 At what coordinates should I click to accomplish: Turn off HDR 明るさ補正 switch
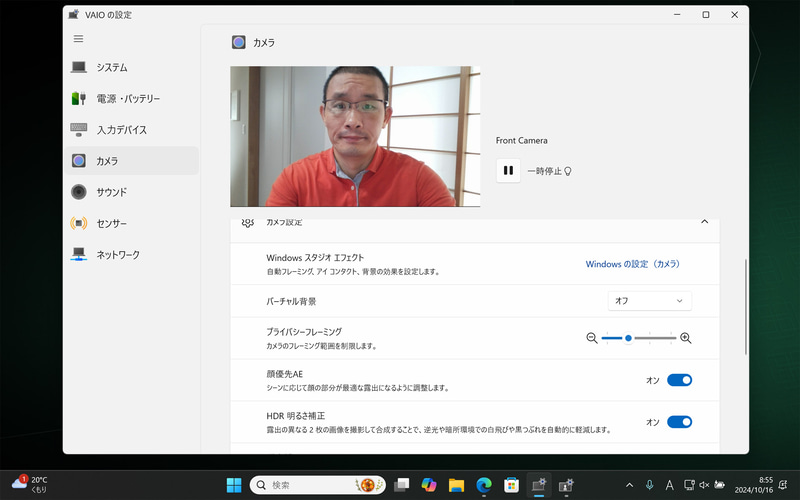[679, 422]
